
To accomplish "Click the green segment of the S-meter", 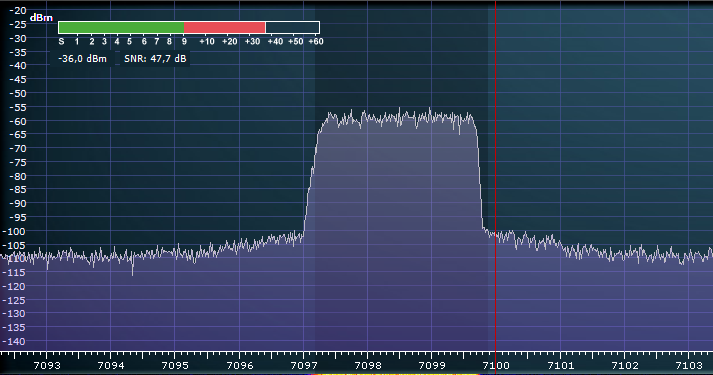I will 121,27.
